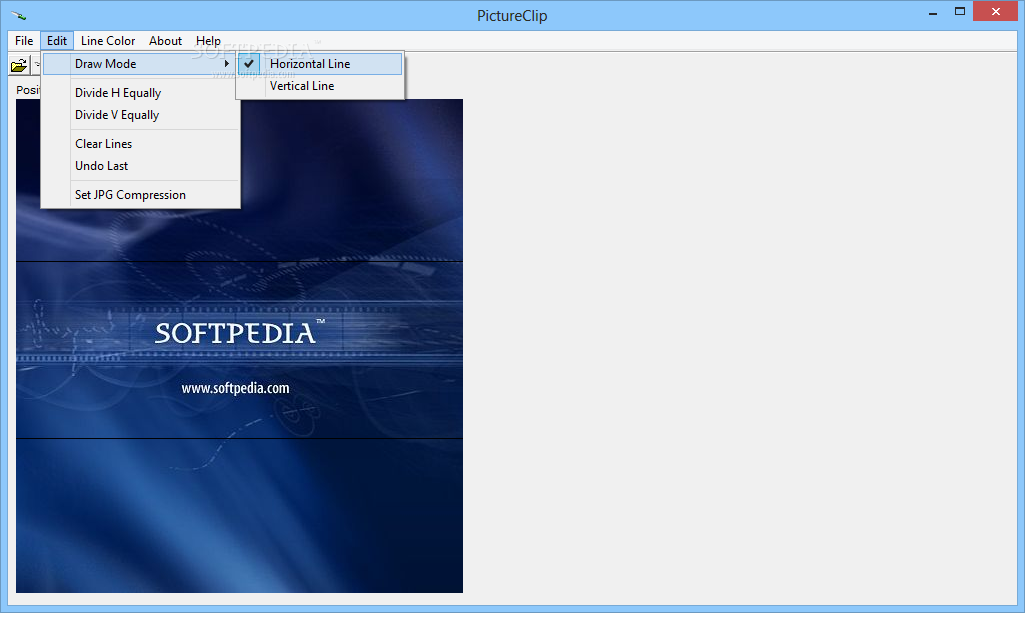1025x631 pixels.
Task: Select Horizontal Line draw mode
Action: click(320, 63)
